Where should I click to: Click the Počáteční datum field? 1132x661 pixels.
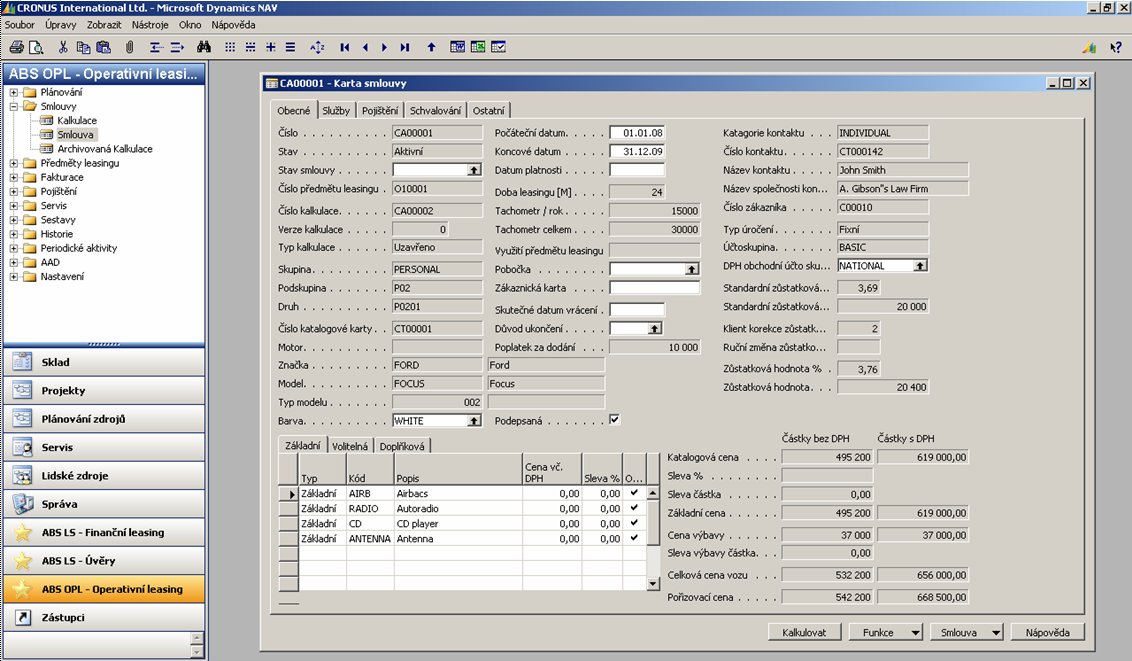click(x=637, y=133)
